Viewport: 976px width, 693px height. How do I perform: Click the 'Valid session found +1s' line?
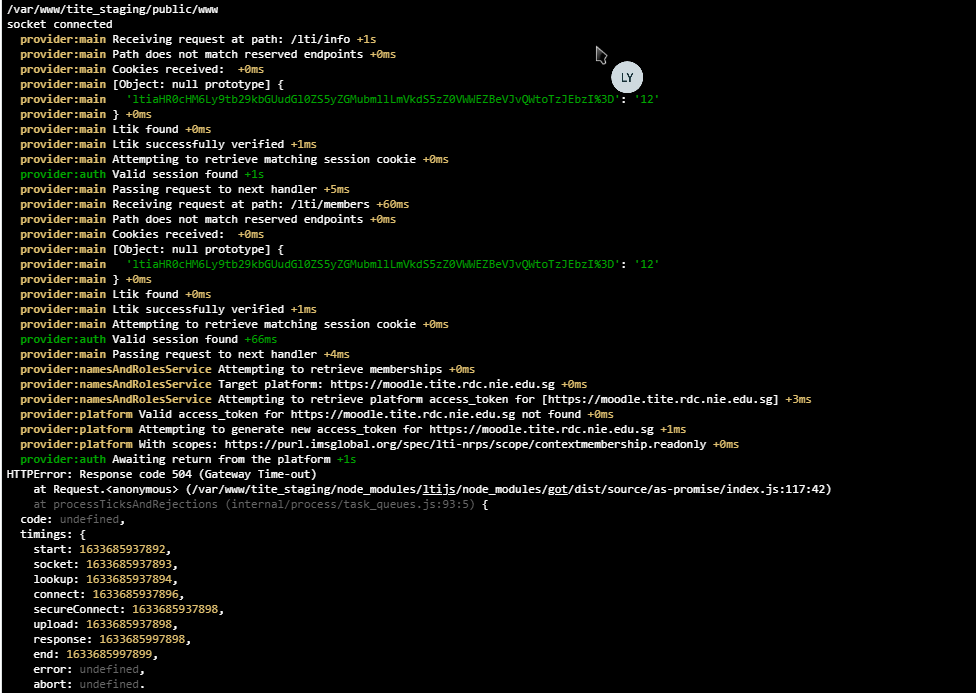coord(142,174)
